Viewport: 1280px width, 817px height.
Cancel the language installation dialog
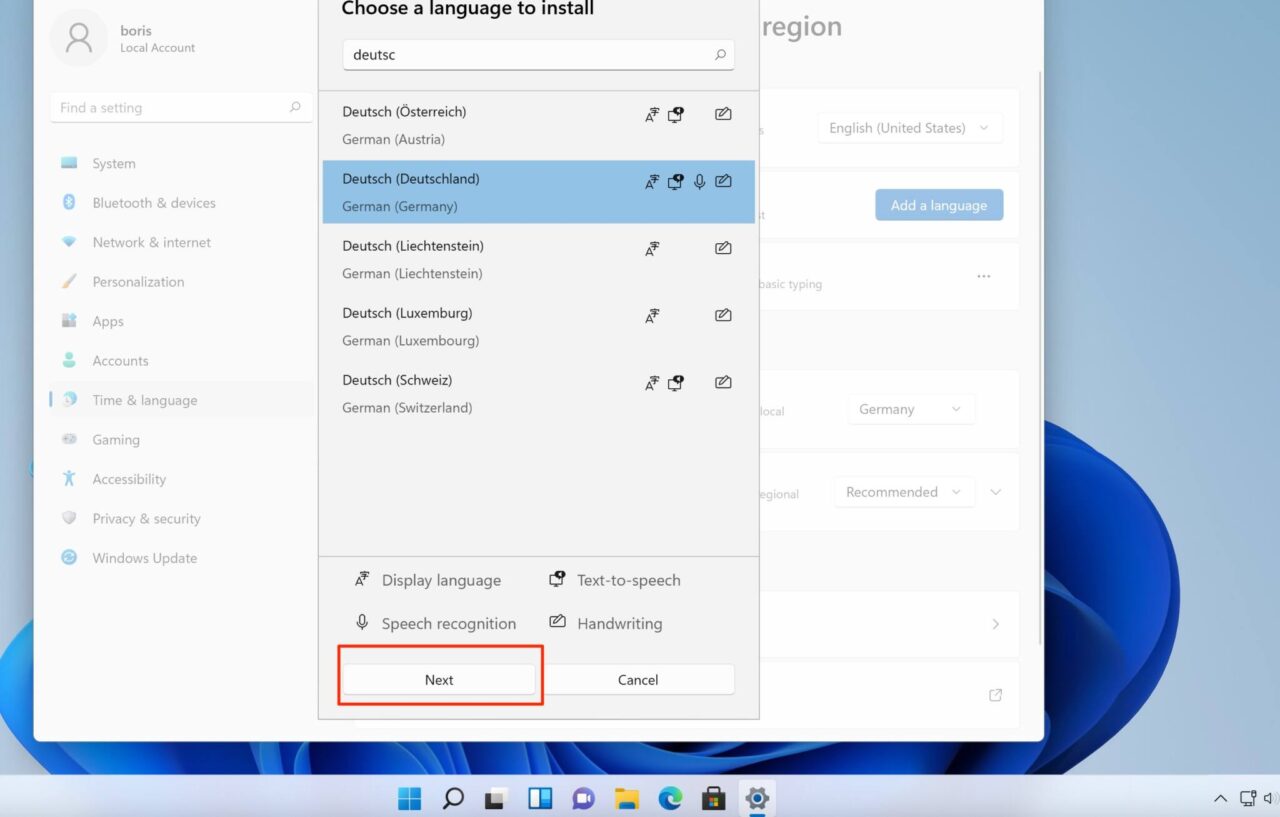(638, 680)
